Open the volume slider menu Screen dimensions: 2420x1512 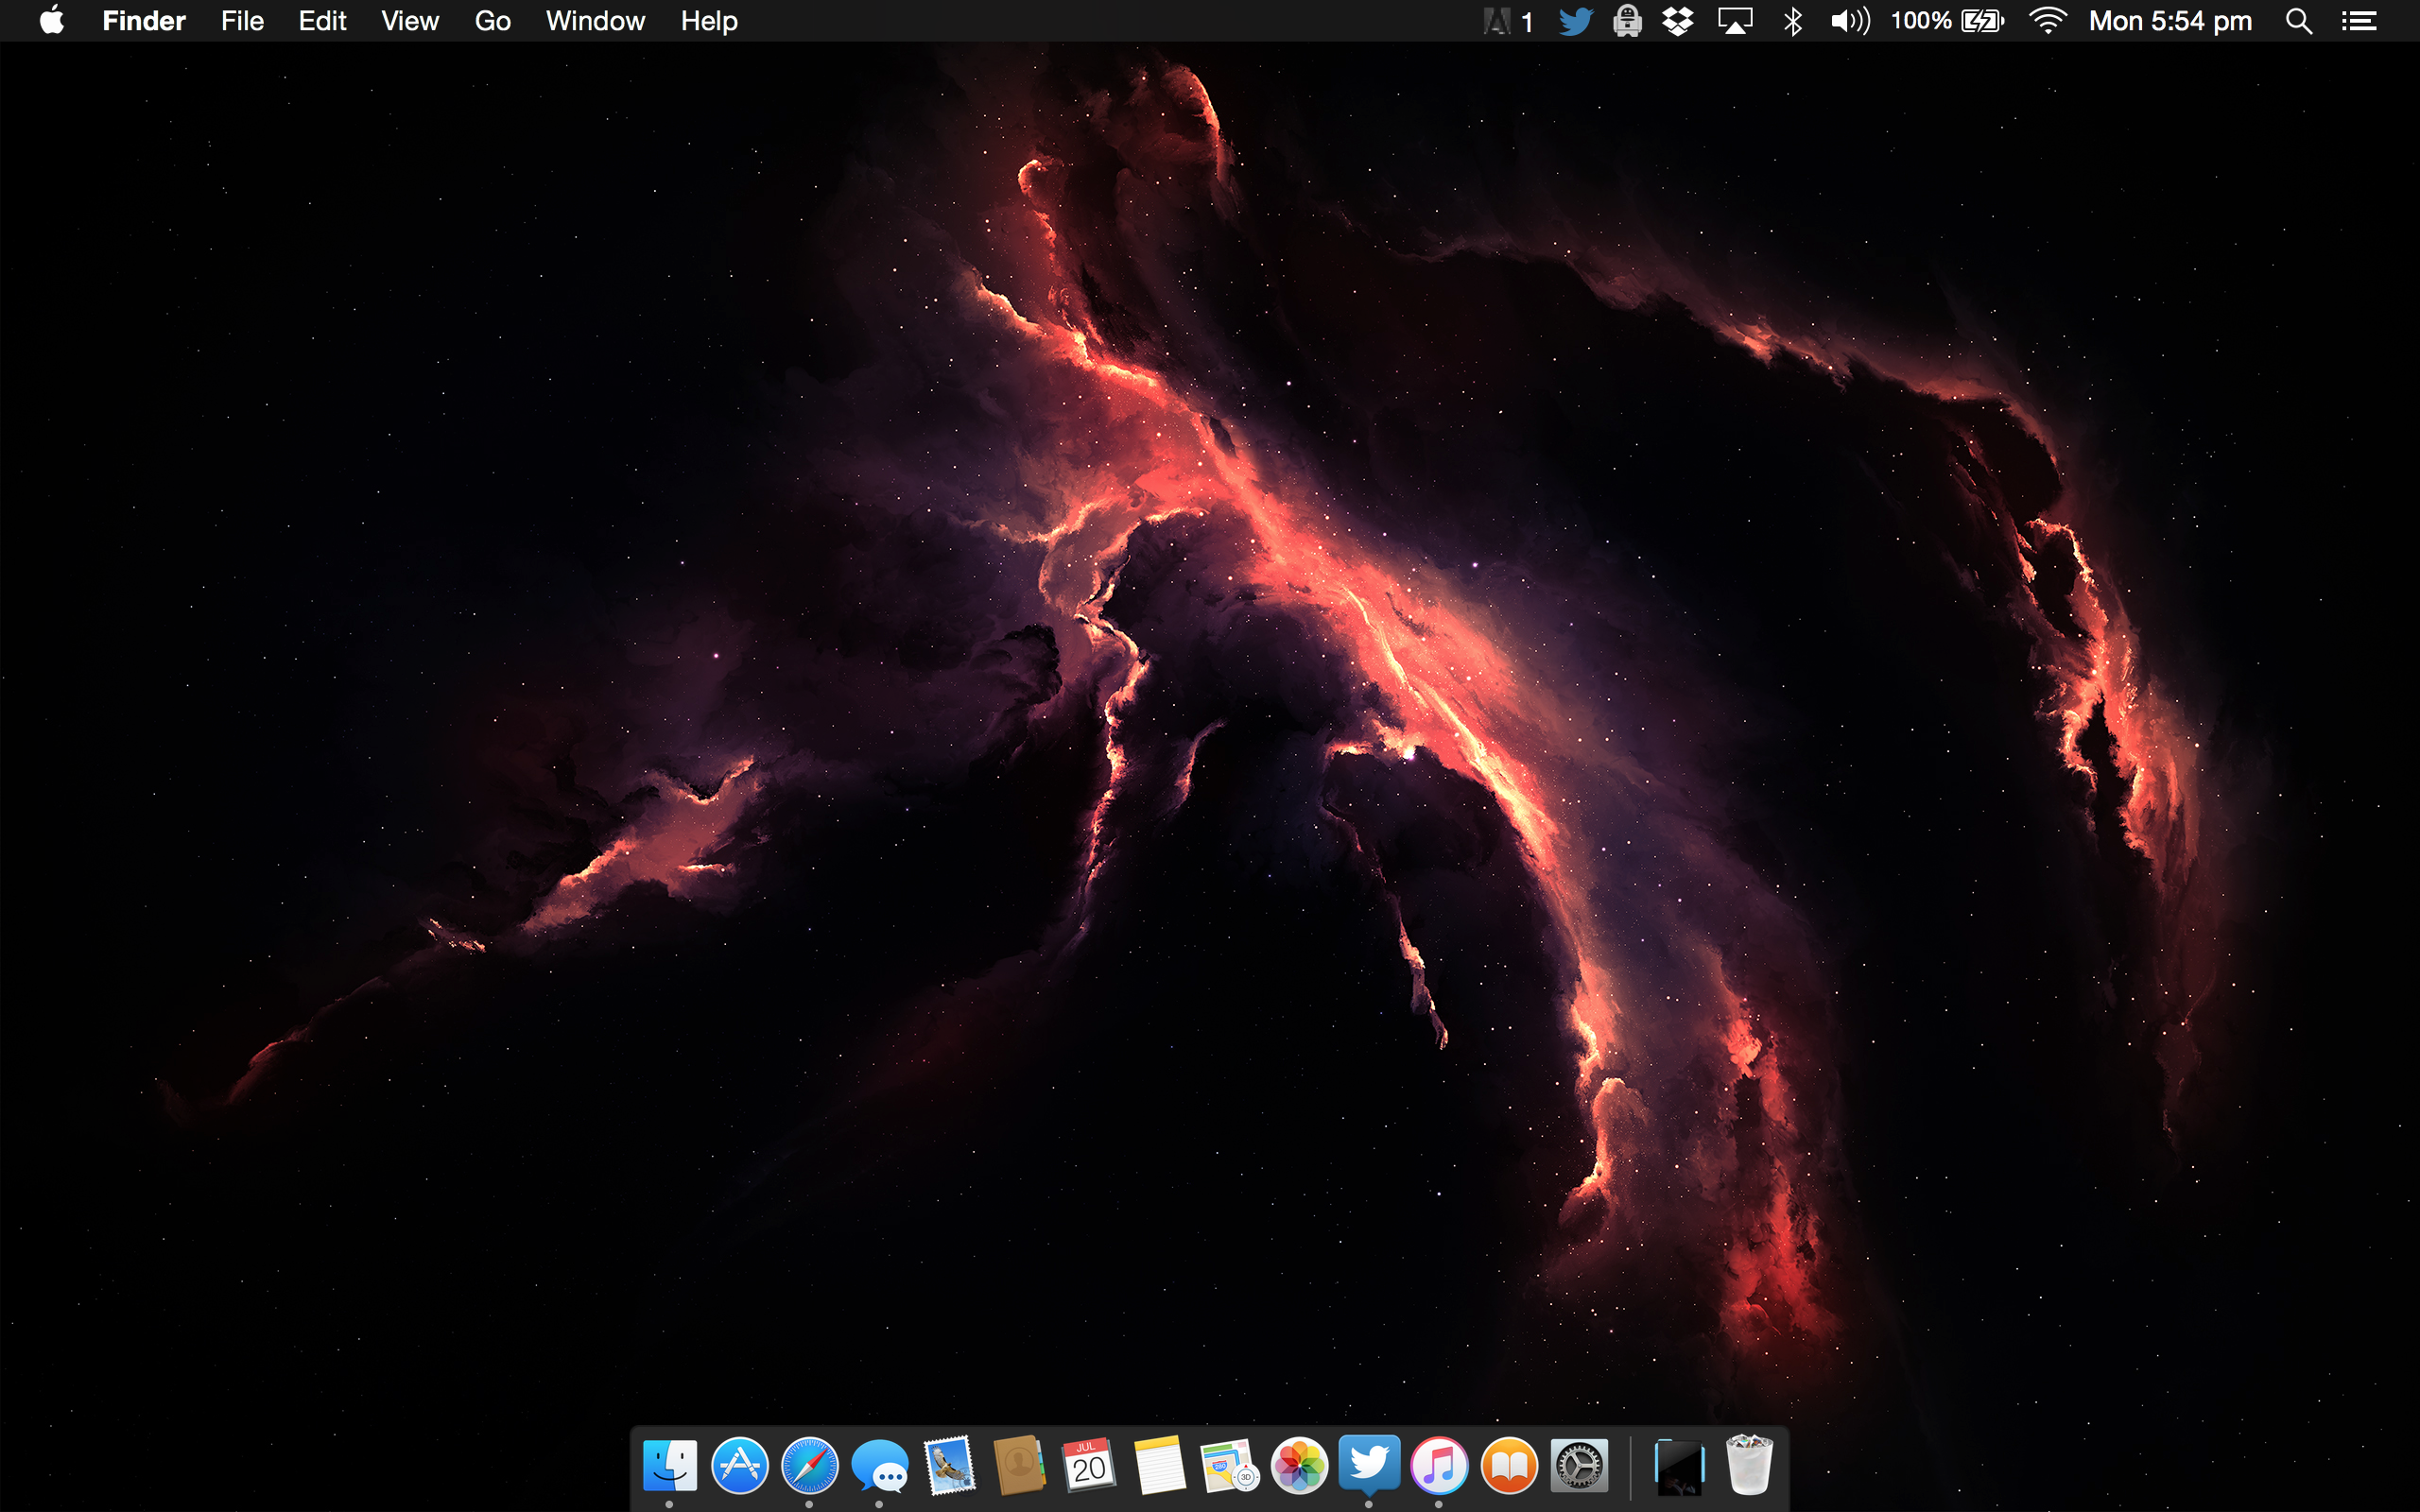click(x=1850, y=21)
